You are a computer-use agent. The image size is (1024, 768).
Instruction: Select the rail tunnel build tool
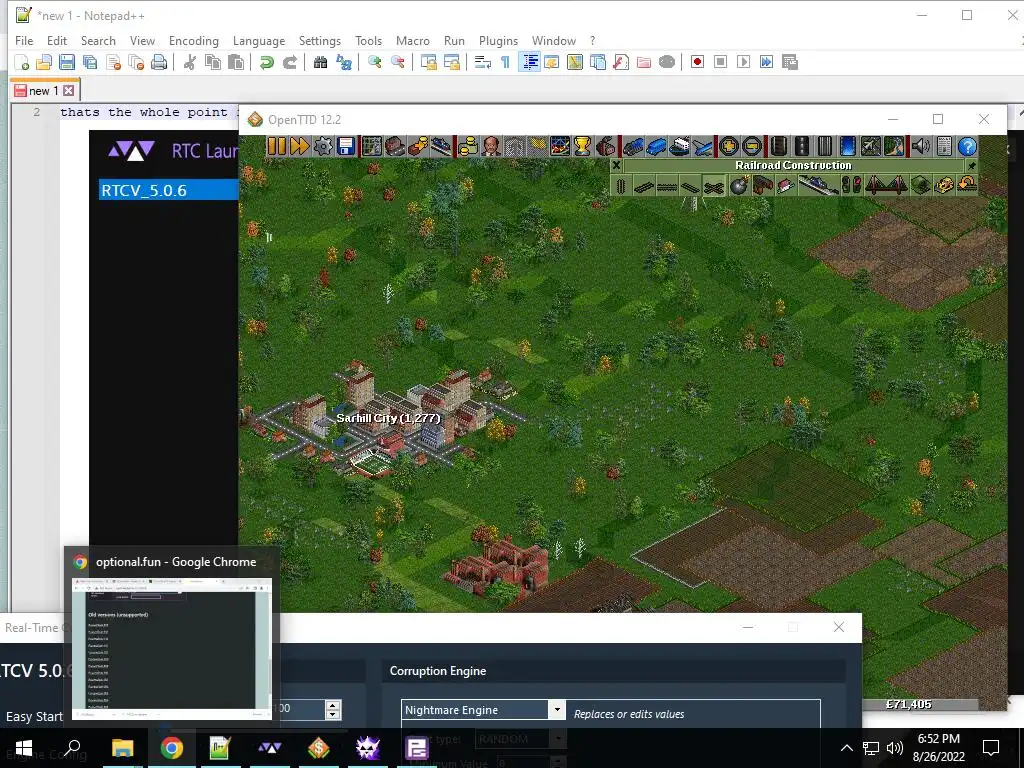921,185
